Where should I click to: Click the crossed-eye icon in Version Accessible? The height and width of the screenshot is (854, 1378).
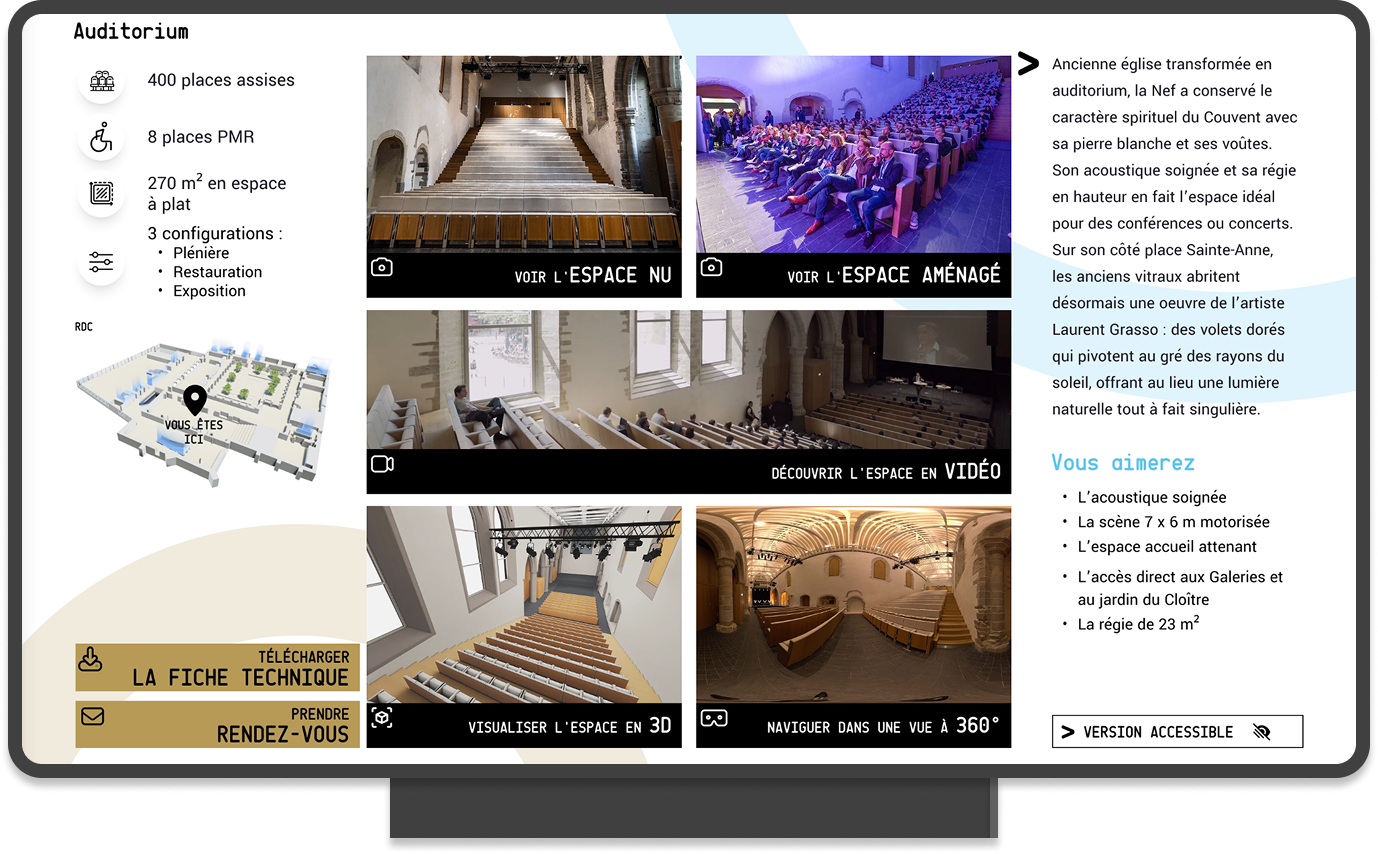click(1261, 732)
